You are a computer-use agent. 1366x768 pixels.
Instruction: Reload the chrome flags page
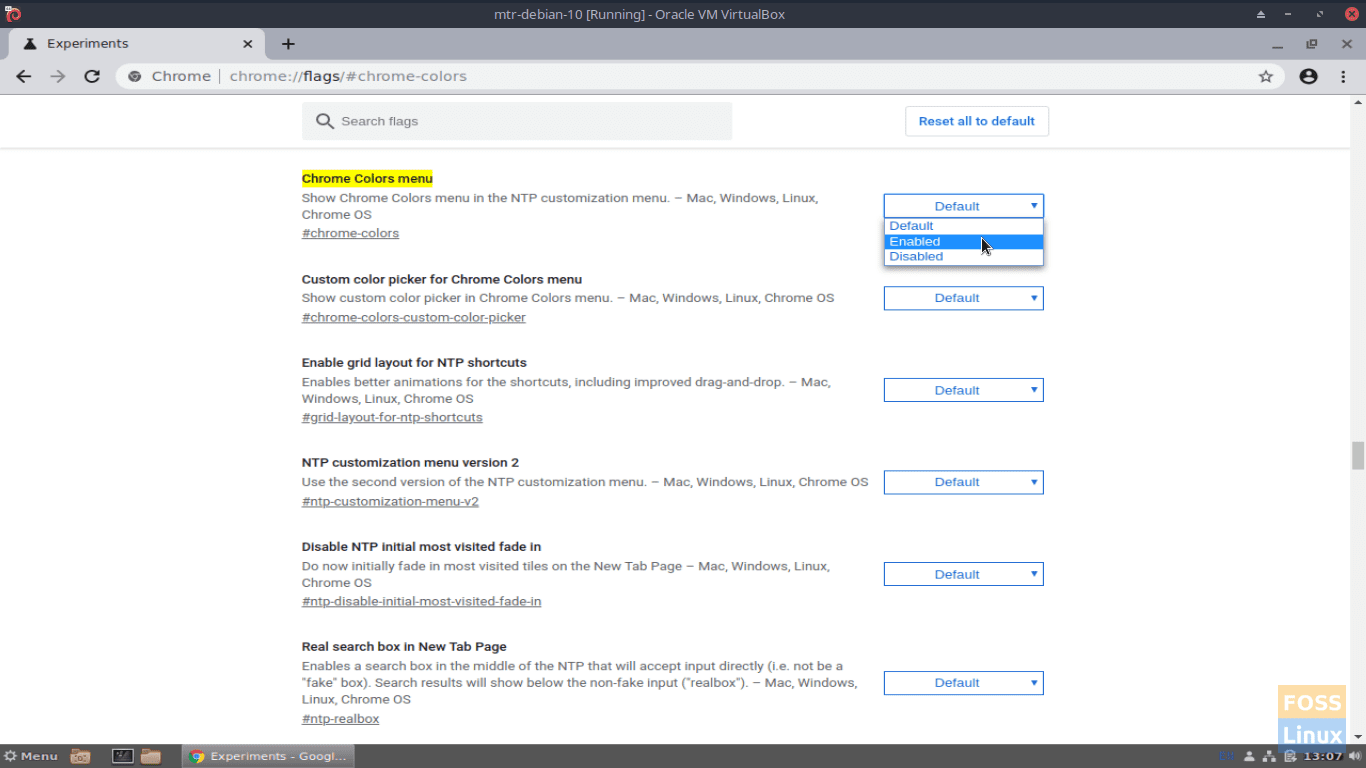pyautogui.click(x=92, y=76)
